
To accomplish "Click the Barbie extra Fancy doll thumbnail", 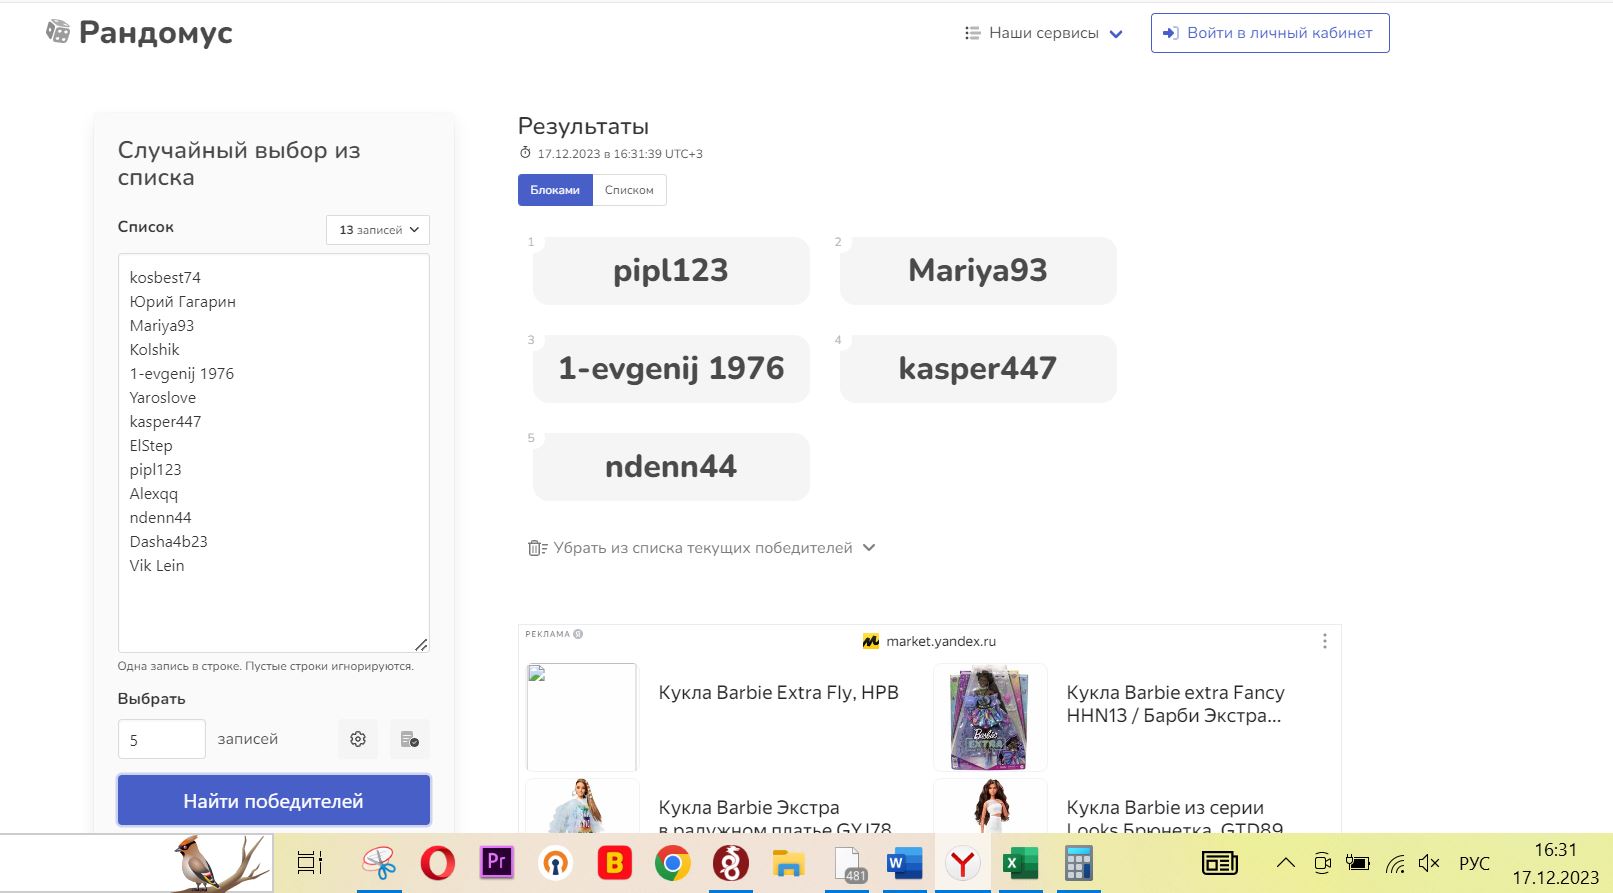I will tap(990, 717).
